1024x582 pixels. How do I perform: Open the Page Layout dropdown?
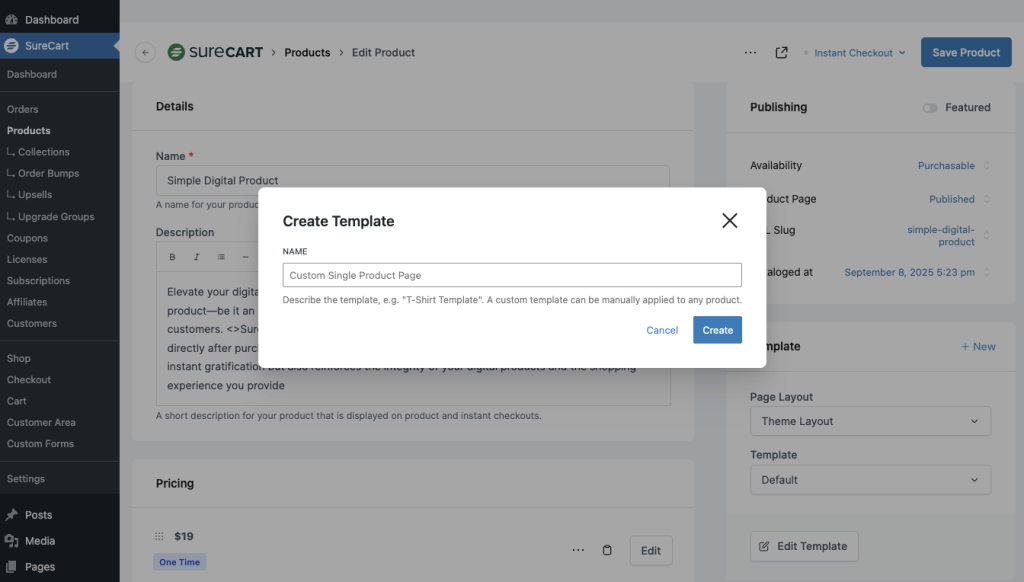point(870,421)
